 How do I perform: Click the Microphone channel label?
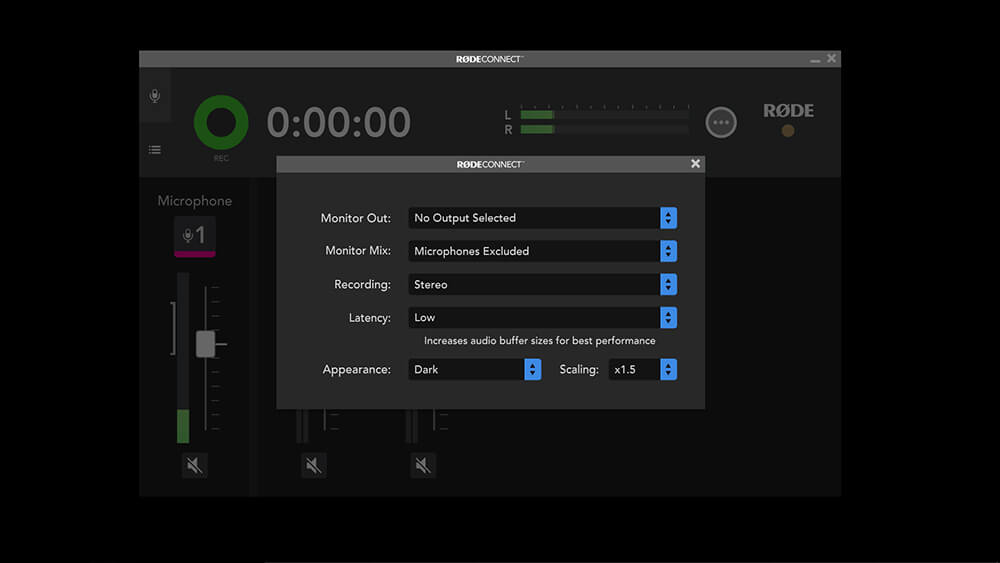coord(195,201)
